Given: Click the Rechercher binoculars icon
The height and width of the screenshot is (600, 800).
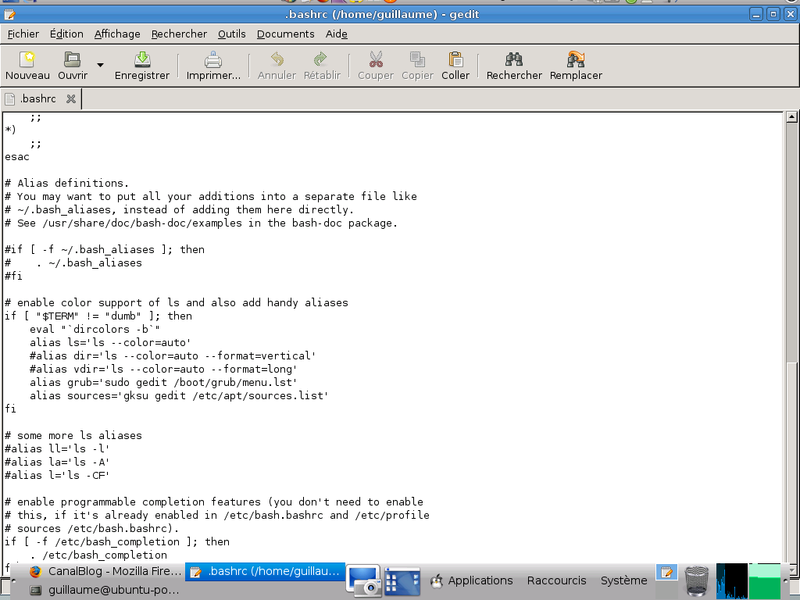Looking at the screenshot, I should coord(514,59).
